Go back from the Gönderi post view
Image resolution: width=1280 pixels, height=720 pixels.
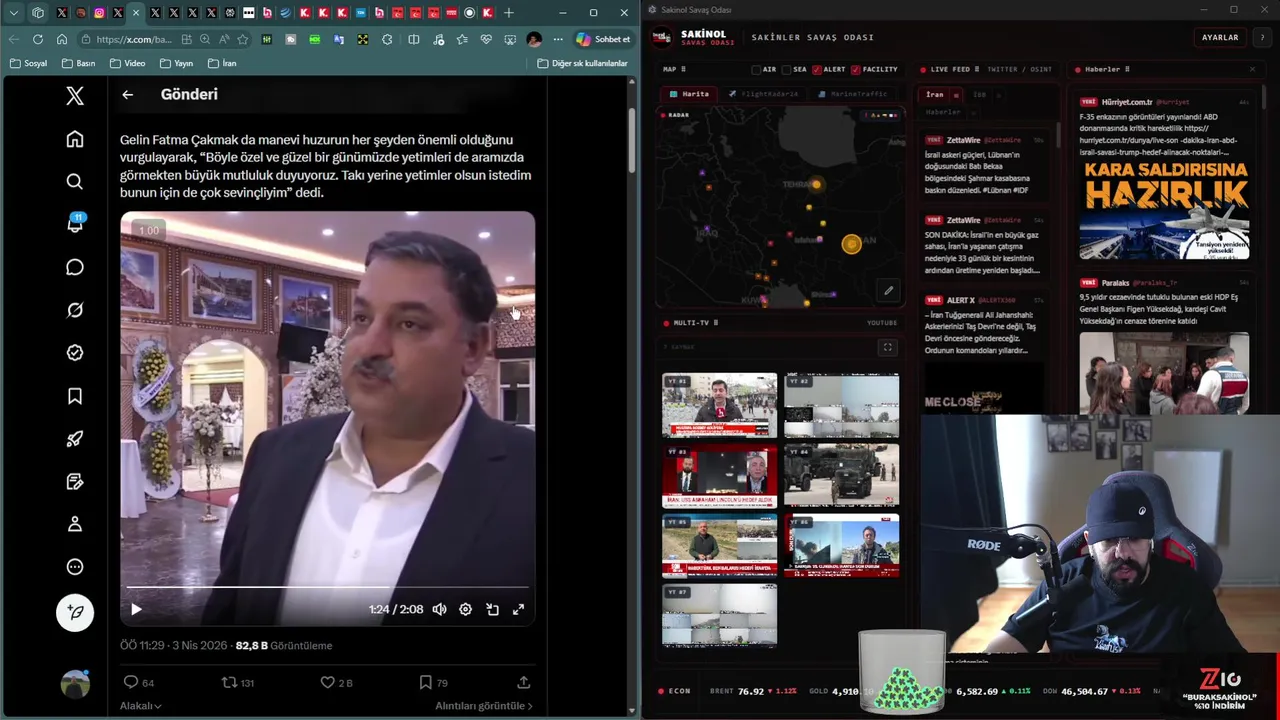point(128,94)
